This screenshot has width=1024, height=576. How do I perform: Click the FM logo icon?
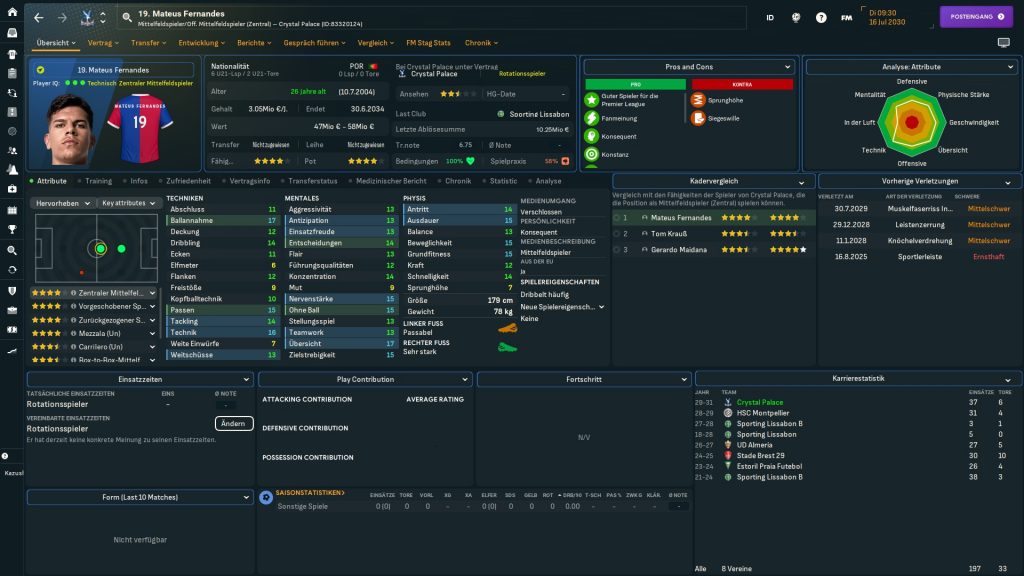(847, 18)
